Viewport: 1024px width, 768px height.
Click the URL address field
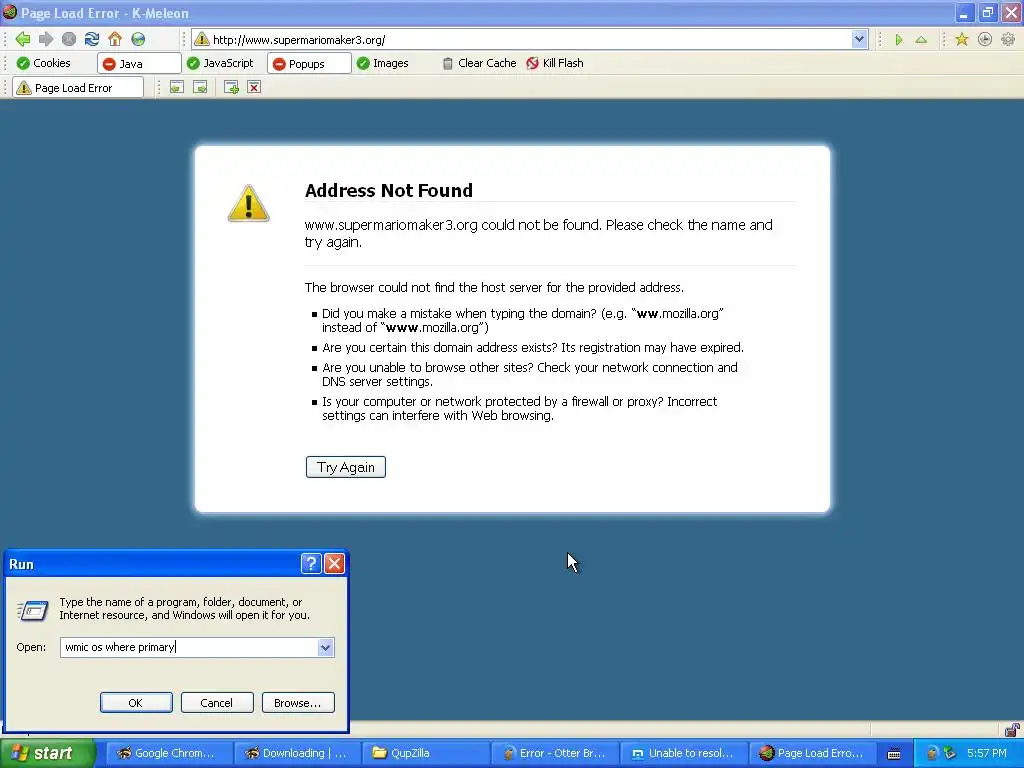click(530, 40)
